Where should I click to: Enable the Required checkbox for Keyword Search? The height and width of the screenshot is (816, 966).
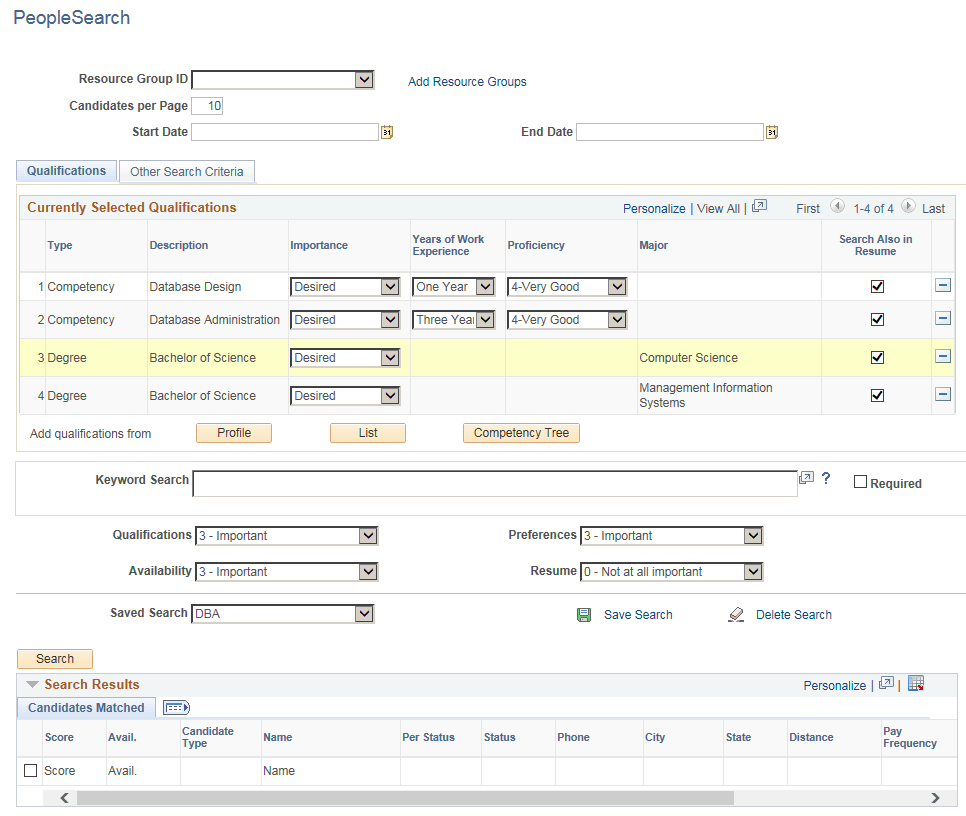(860, 481)
